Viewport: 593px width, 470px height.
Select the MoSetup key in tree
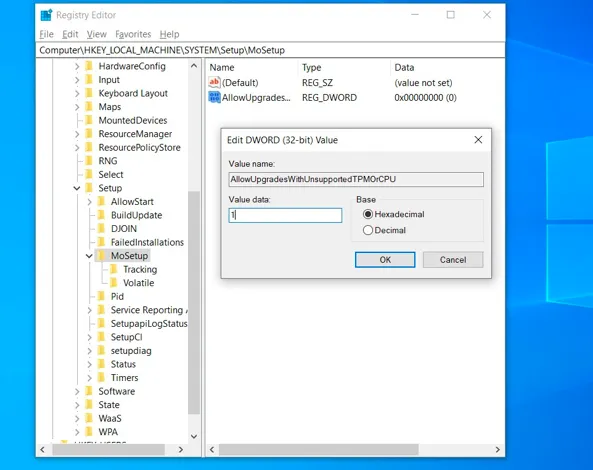pyautogui.click(x=129, y=256)
